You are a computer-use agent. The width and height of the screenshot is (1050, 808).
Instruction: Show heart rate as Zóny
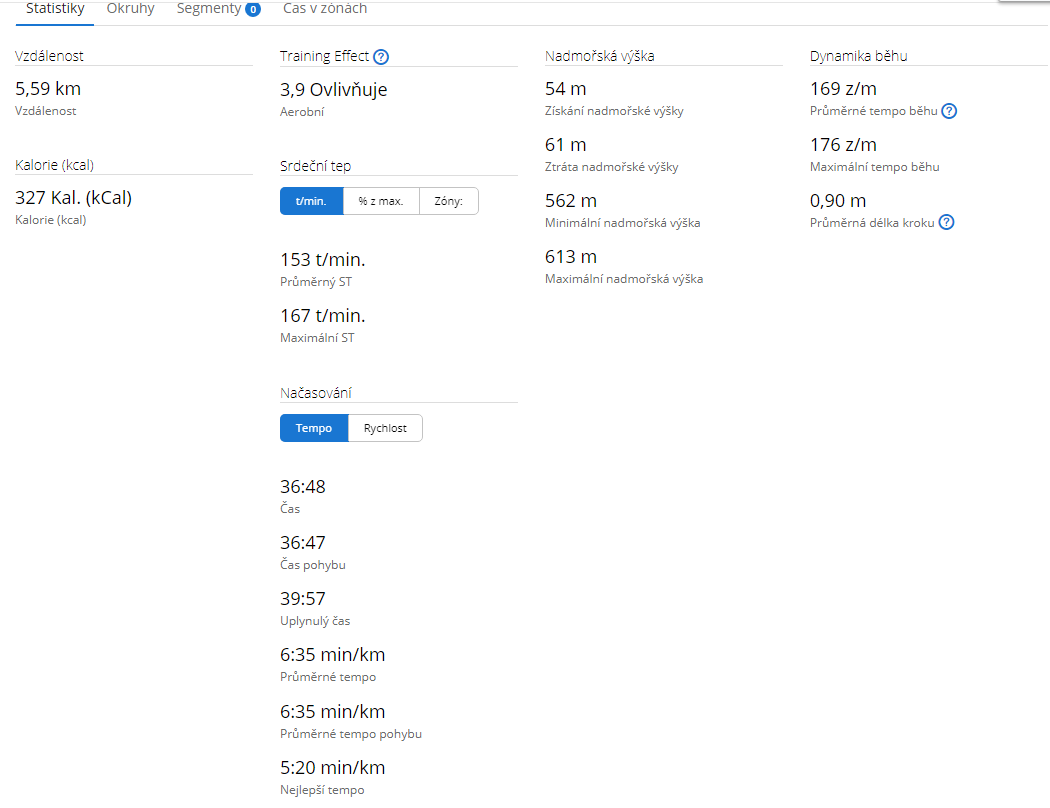pos(448,201)
